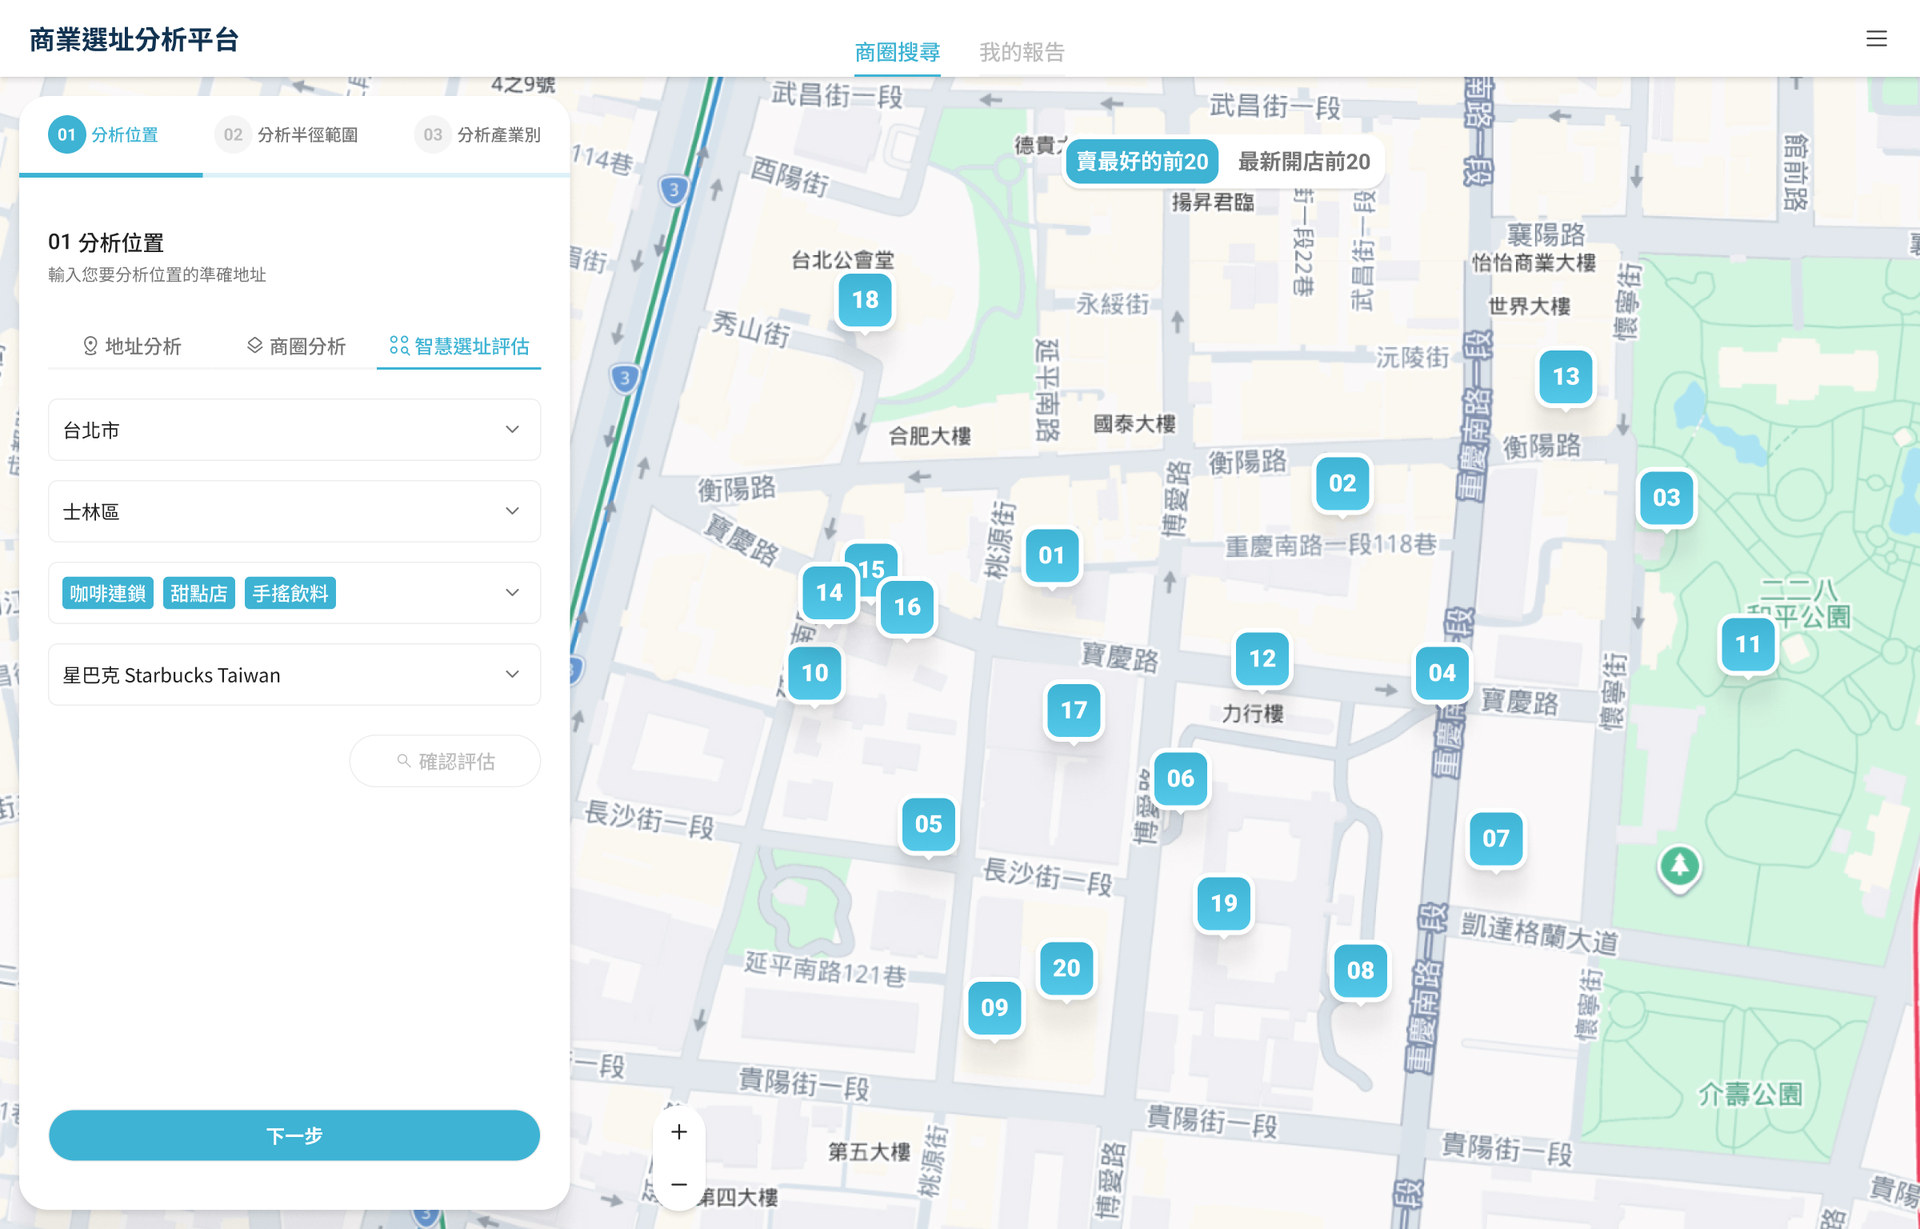Image resolution: width=1920 pixels, height=1229 pixels.
Task: Click the 下一步 button
Action: (294, 1136)
